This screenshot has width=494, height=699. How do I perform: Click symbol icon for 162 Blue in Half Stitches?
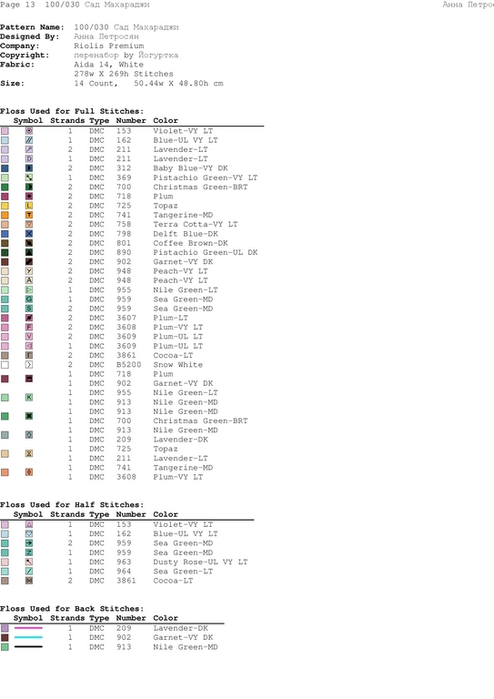[29, 534]
